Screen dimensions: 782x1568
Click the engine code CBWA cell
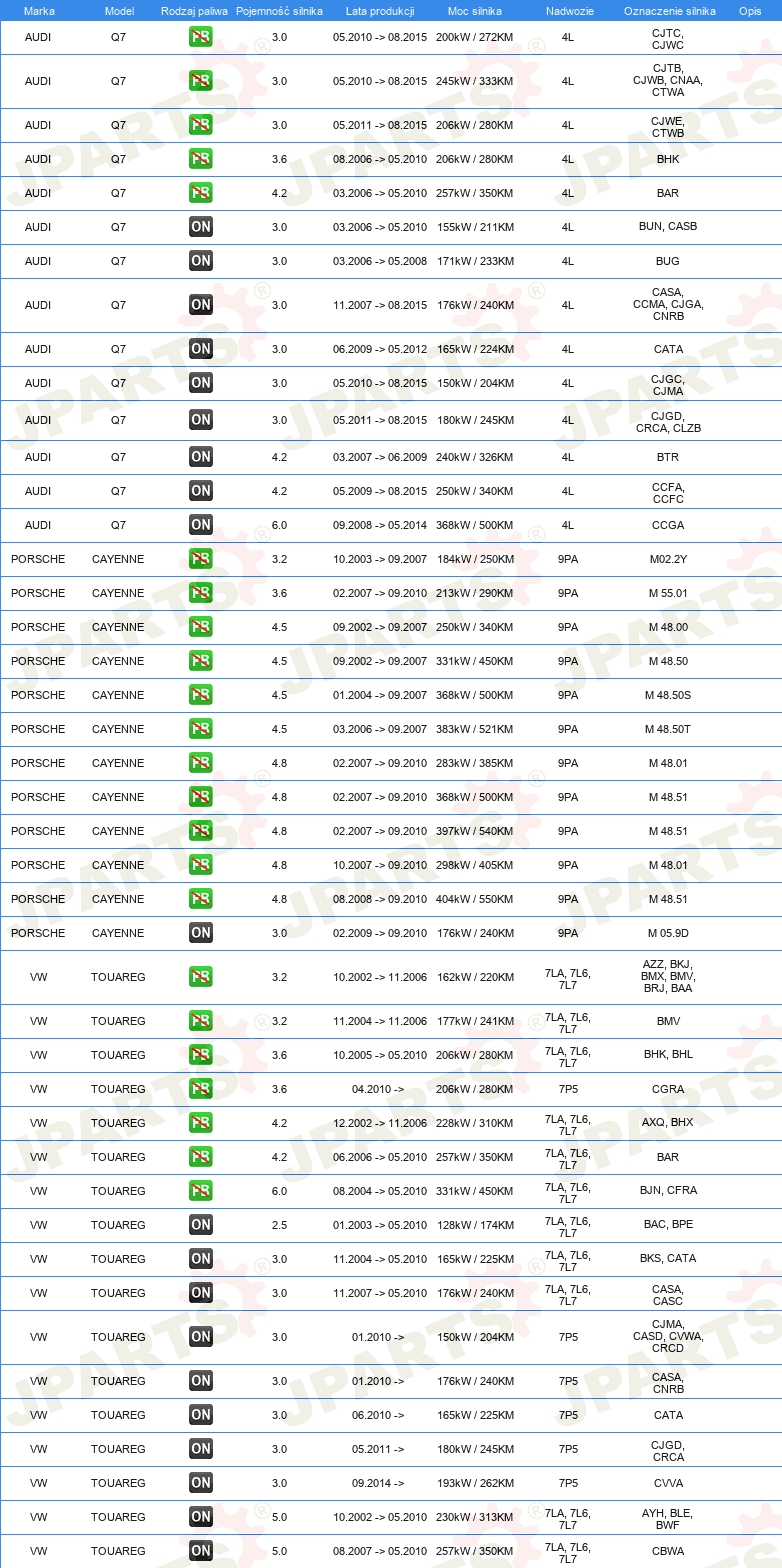tap(668, 1551)
